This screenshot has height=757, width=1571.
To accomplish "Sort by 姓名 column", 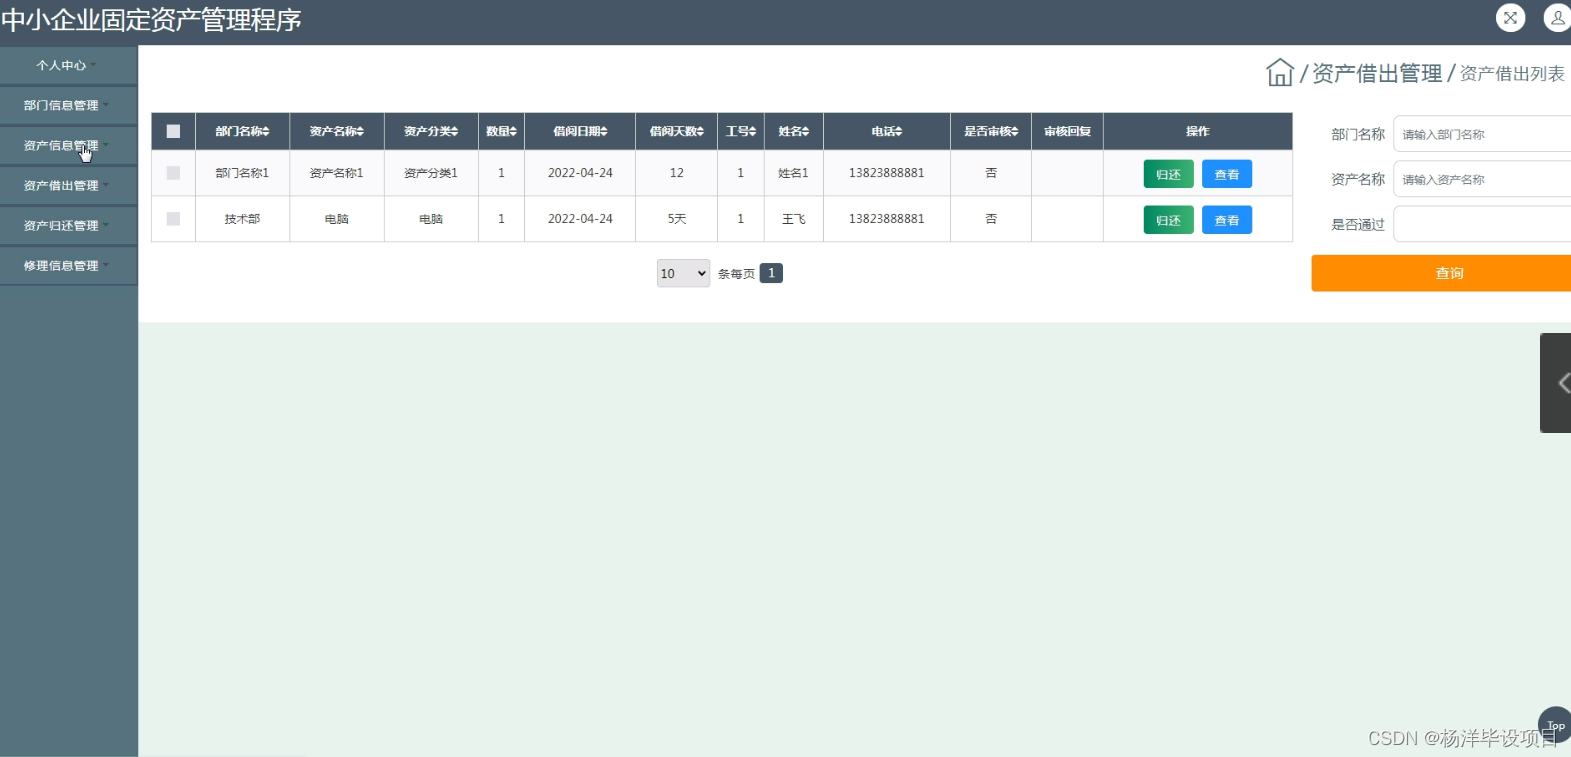I will (794, 131).
